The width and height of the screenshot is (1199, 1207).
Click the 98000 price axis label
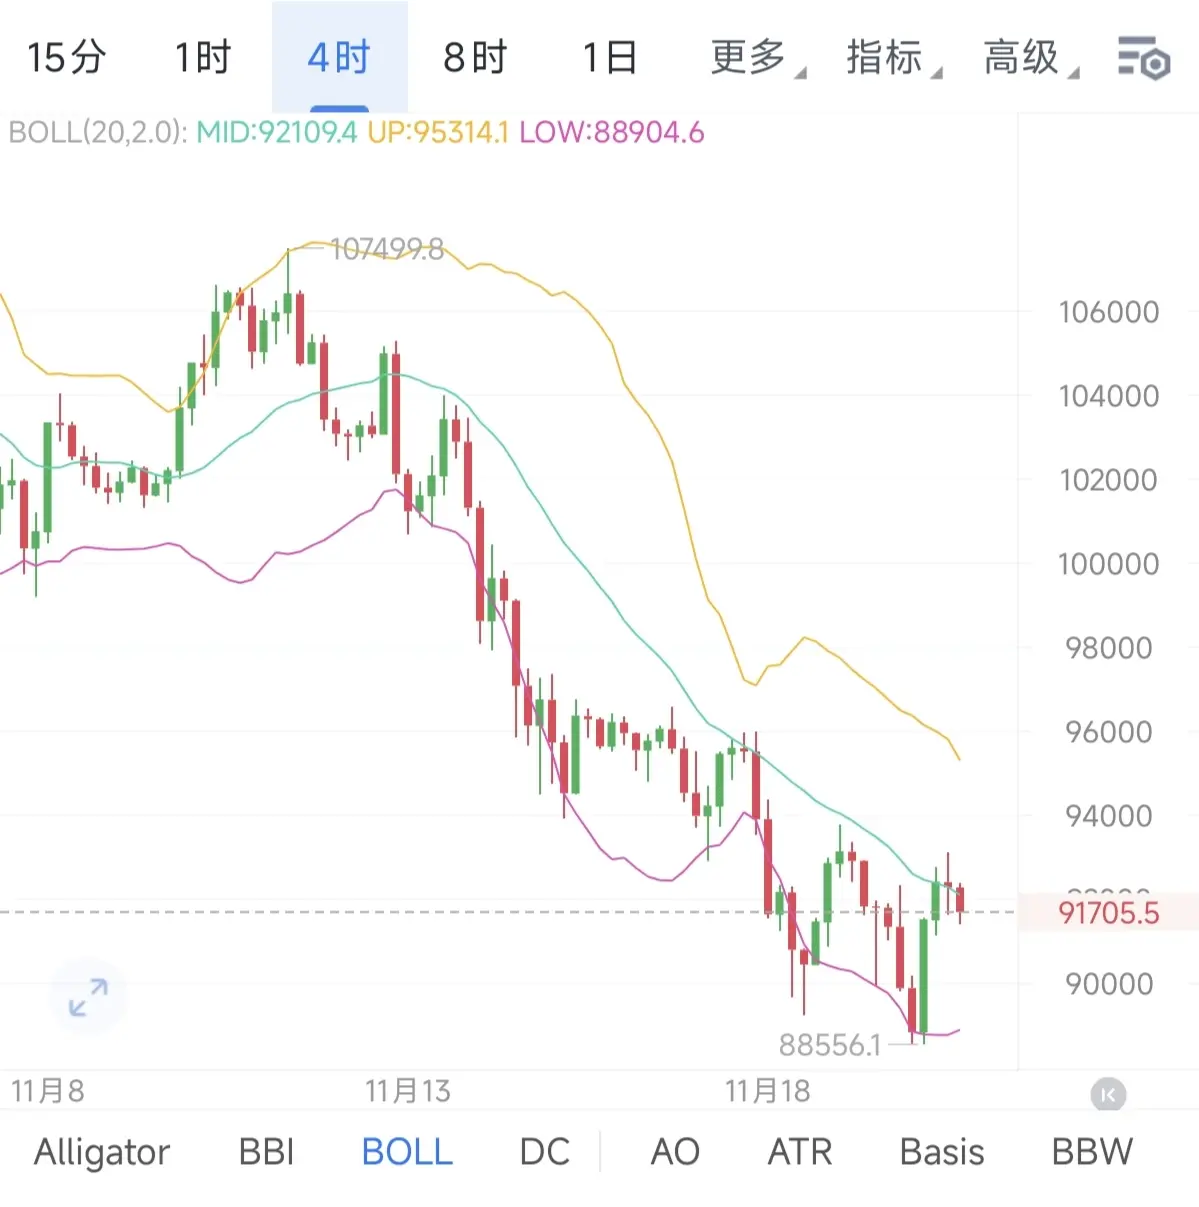click(x=1109, y=648)
